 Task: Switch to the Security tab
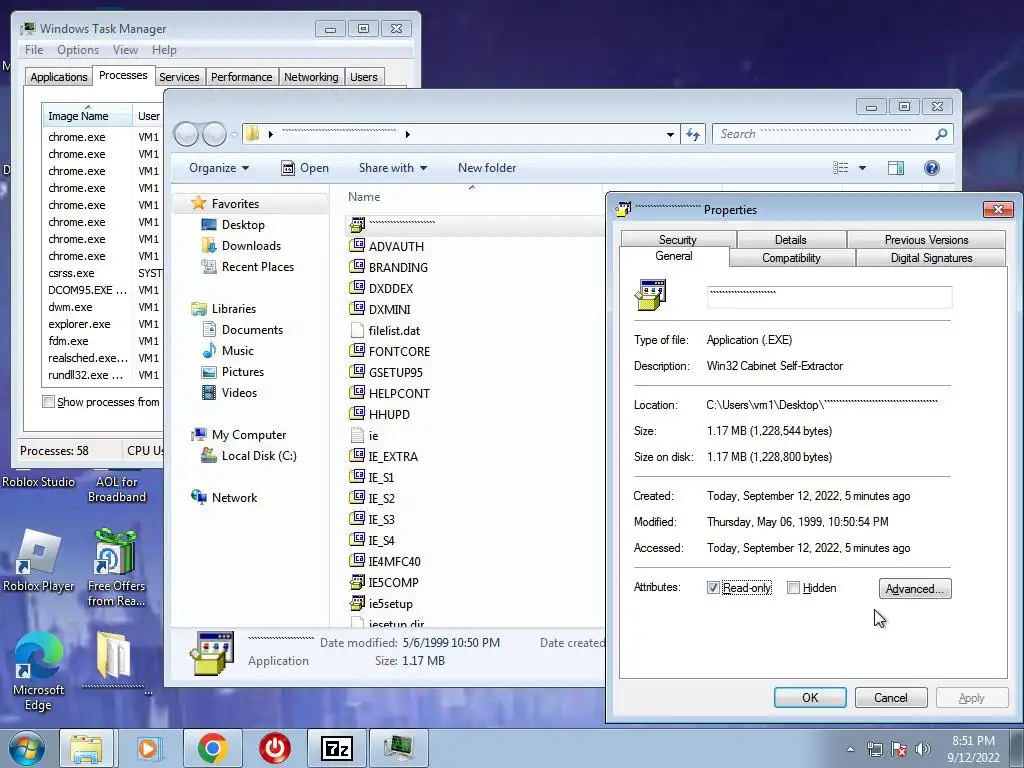[678, 240]
